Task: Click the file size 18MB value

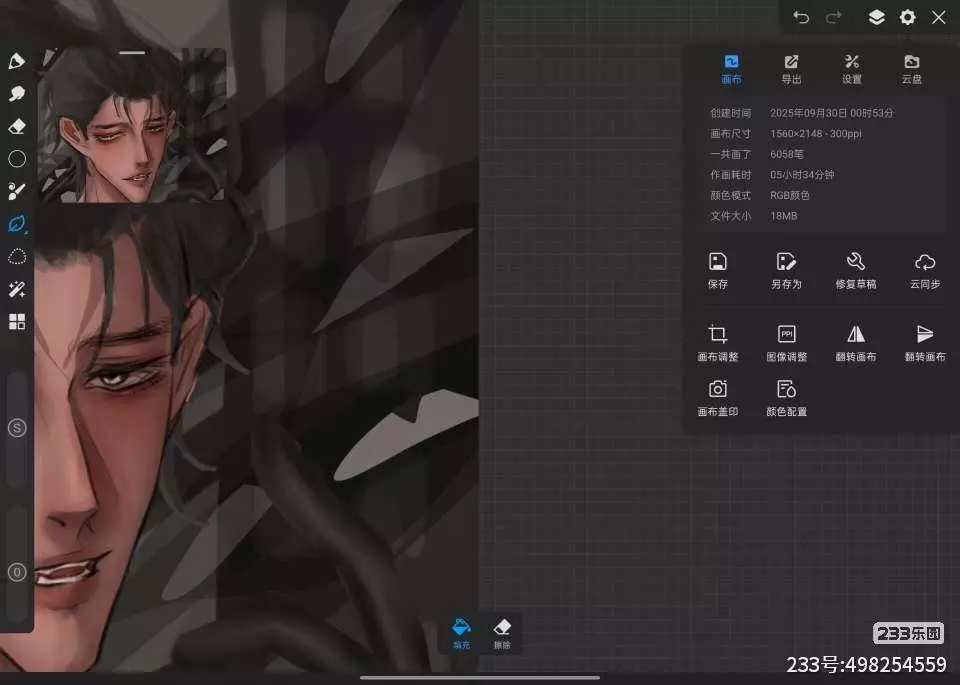Action: pyautogui.click(x=784, y=215)
